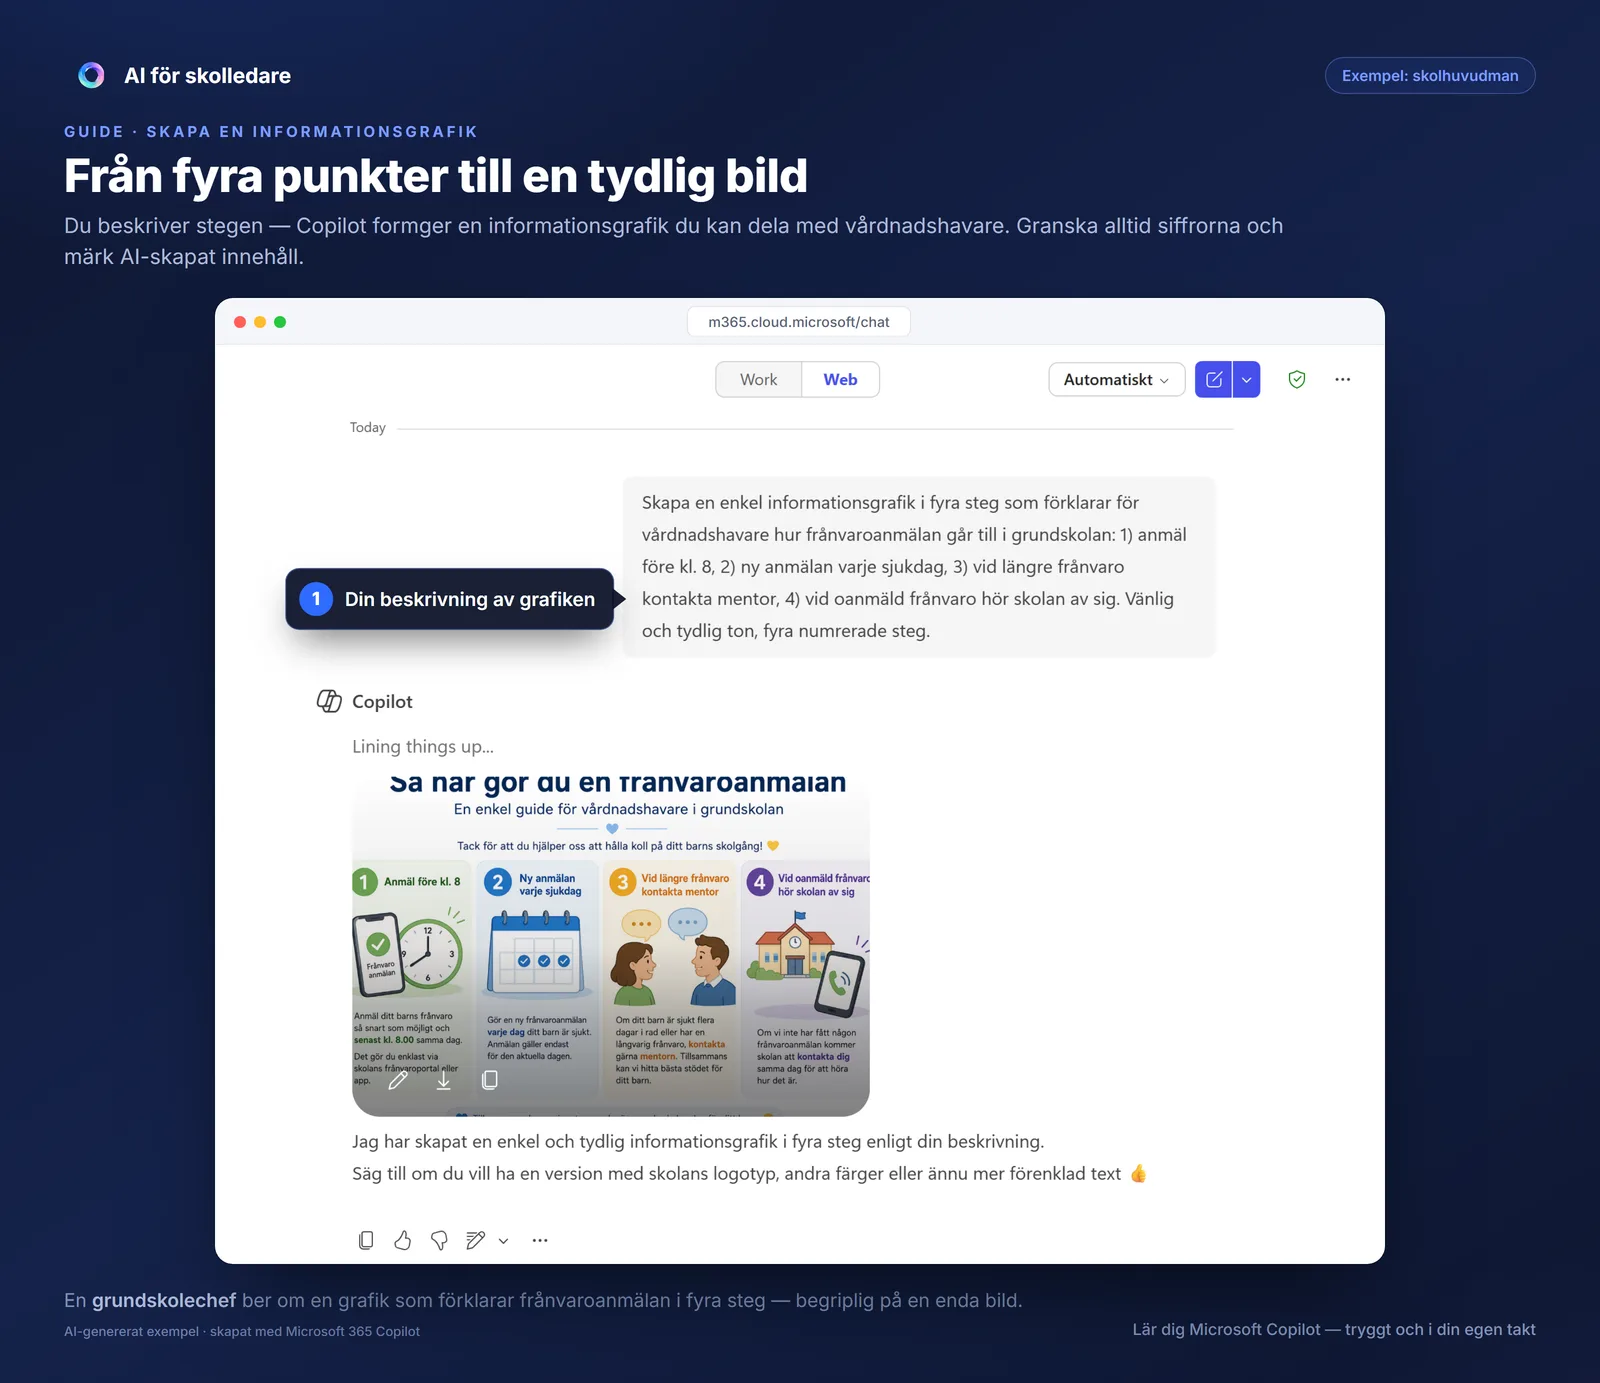This screenshot has height=1383, width=1600.
Task: Click the Copilot logo in the response
Action: pyautogui.click(x=329, y=701)
